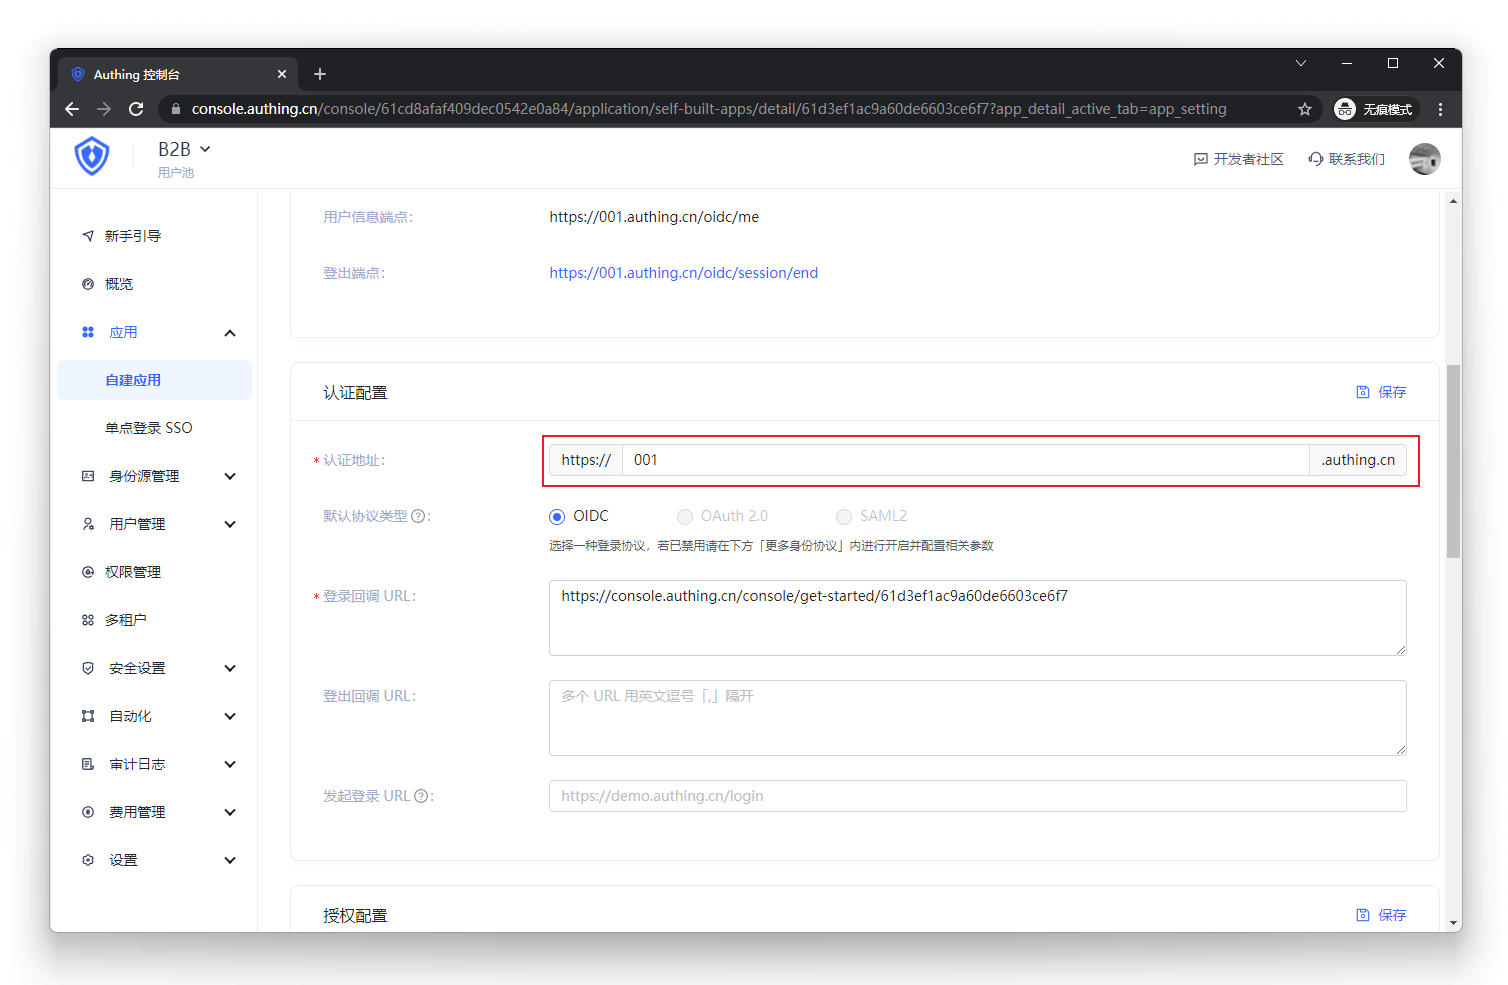
Task: Save the 认证配置 section
Action: (1381, 392)
